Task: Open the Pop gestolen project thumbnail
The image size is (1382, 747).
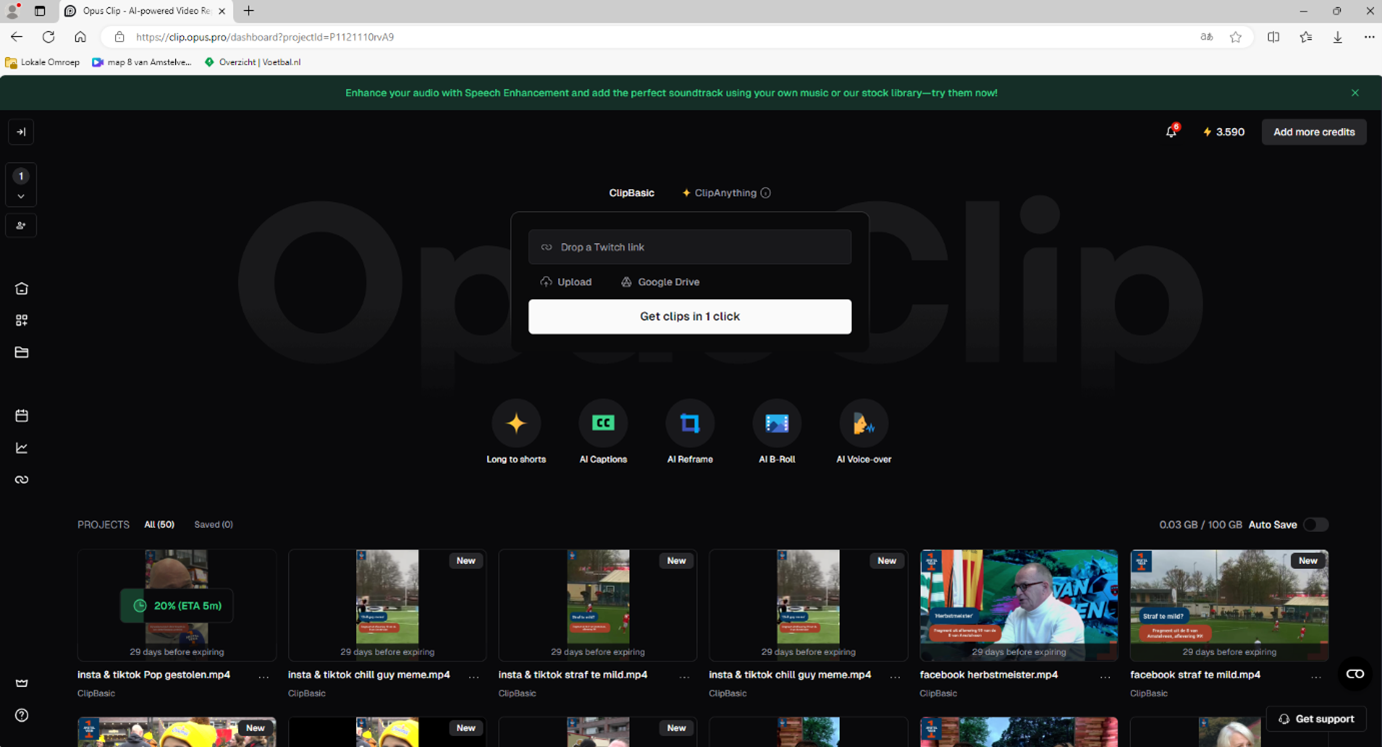Action: (177, 605)
